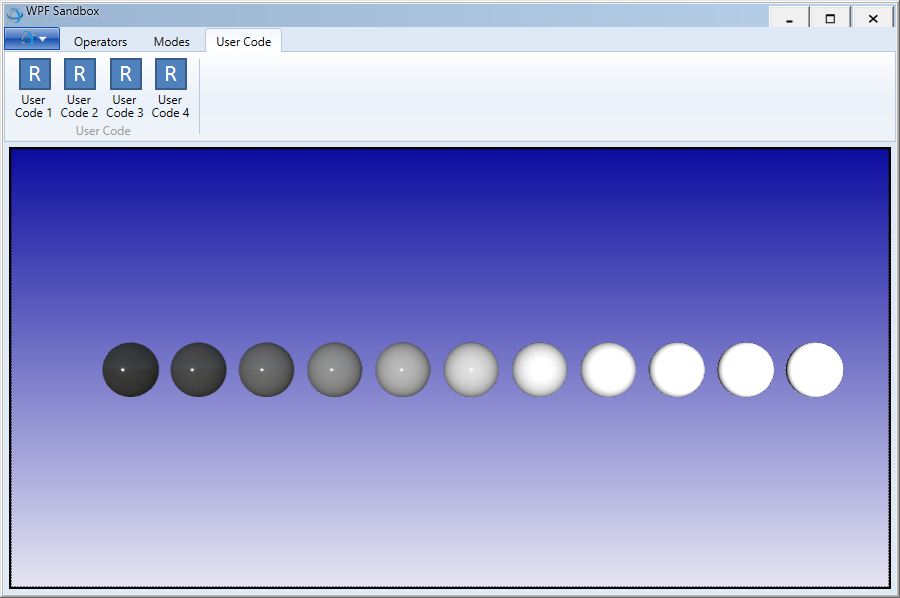The height and width of the screenshot is (598, 900).
Task: Open the blue application menu dropdown
Action: 32,39
